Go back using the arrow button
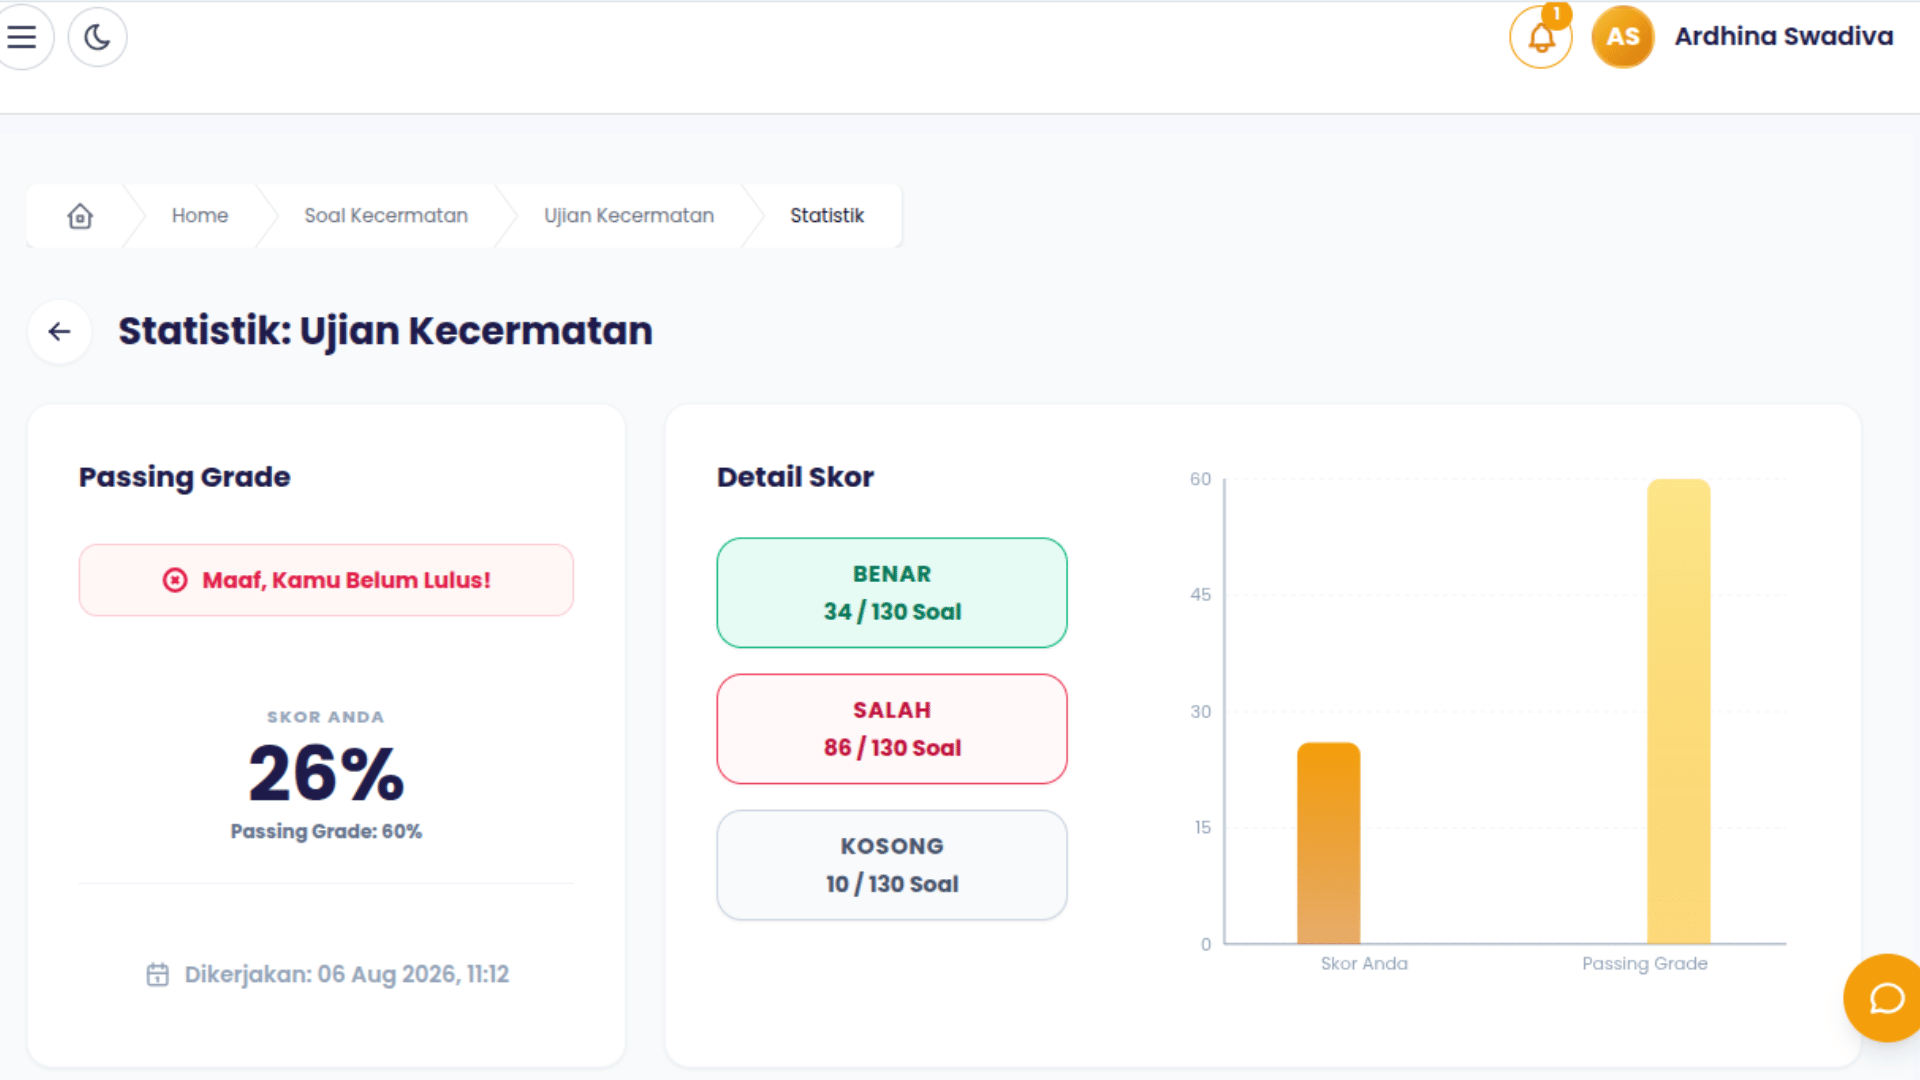The image size is (1920, 1080). pos(60,332)
